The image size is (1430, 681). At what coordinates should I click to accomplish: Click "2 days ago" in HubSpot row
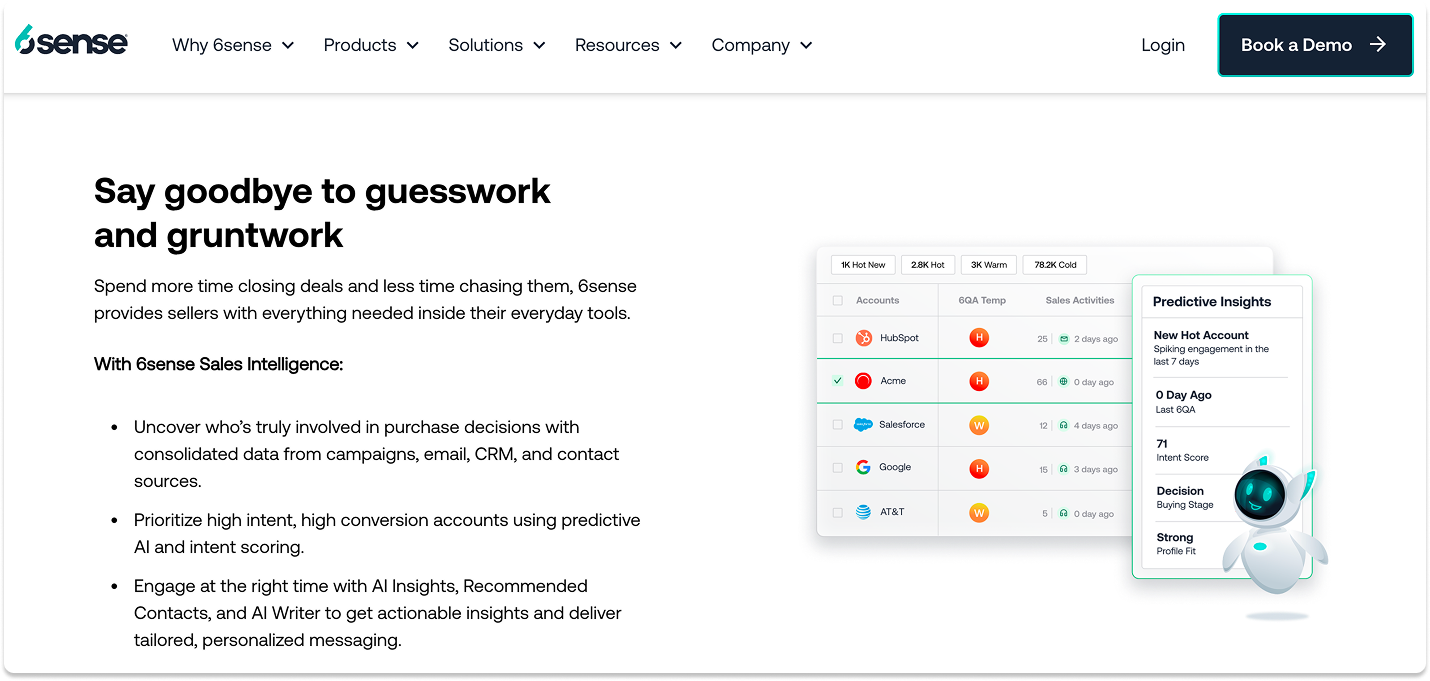pos(1096,339)
